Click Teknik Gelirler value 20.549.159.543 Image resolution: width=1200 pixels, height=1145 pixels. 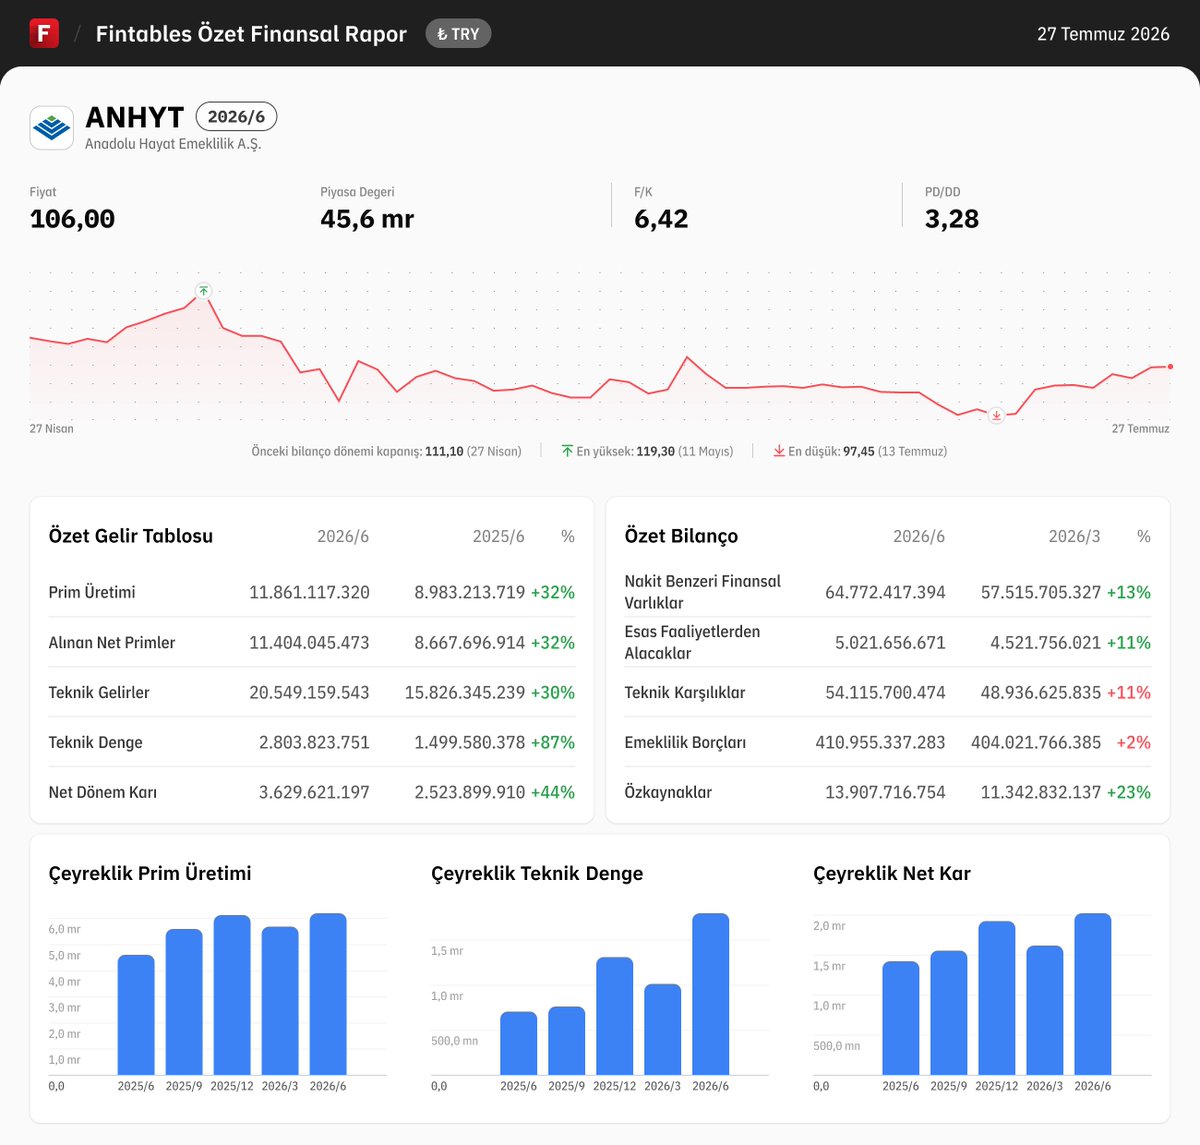pos(309,692)
